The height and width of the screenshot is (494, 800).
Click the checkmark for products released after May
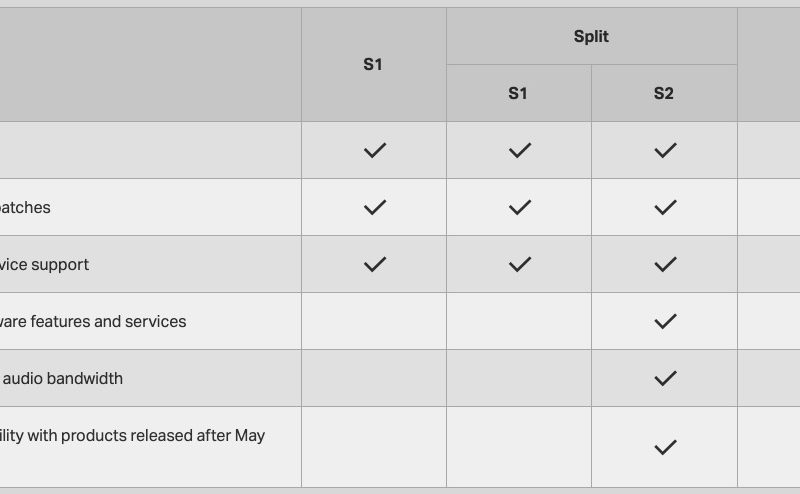tap(665, 447)
